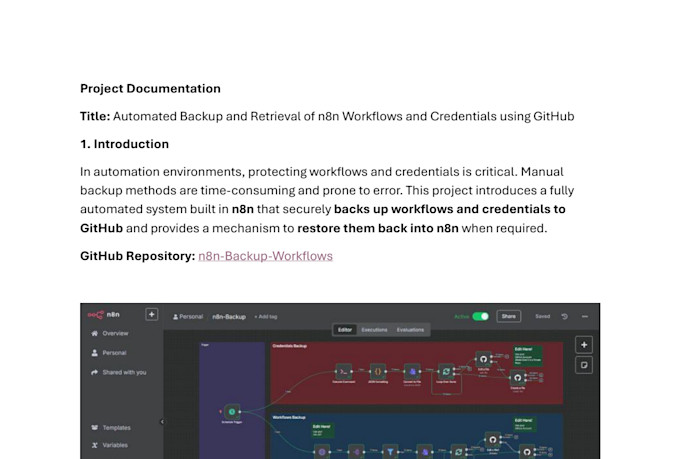This screenshot has height=459, width=680.
Task: Select the Convert to File node in Credentials Backup
Action: pyautogui.click(x=412, y=371)
